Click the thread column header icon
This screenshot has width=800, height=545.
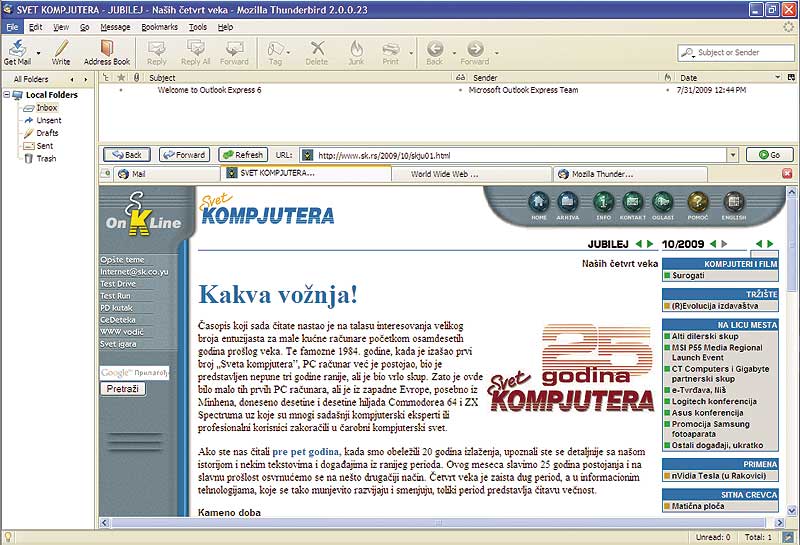(x=106, y=78)
